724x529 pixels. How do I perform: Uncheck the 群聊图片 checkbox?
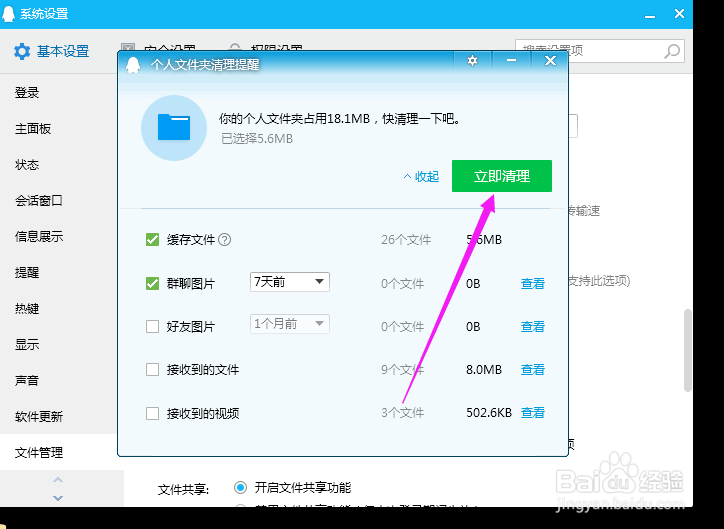(152, 283)
